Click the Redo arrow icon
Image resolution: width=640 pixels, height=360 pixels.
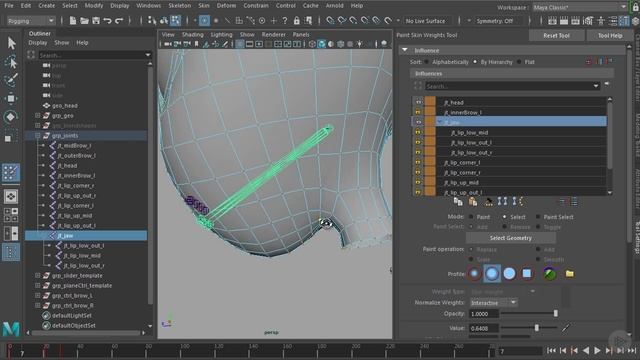119,20
